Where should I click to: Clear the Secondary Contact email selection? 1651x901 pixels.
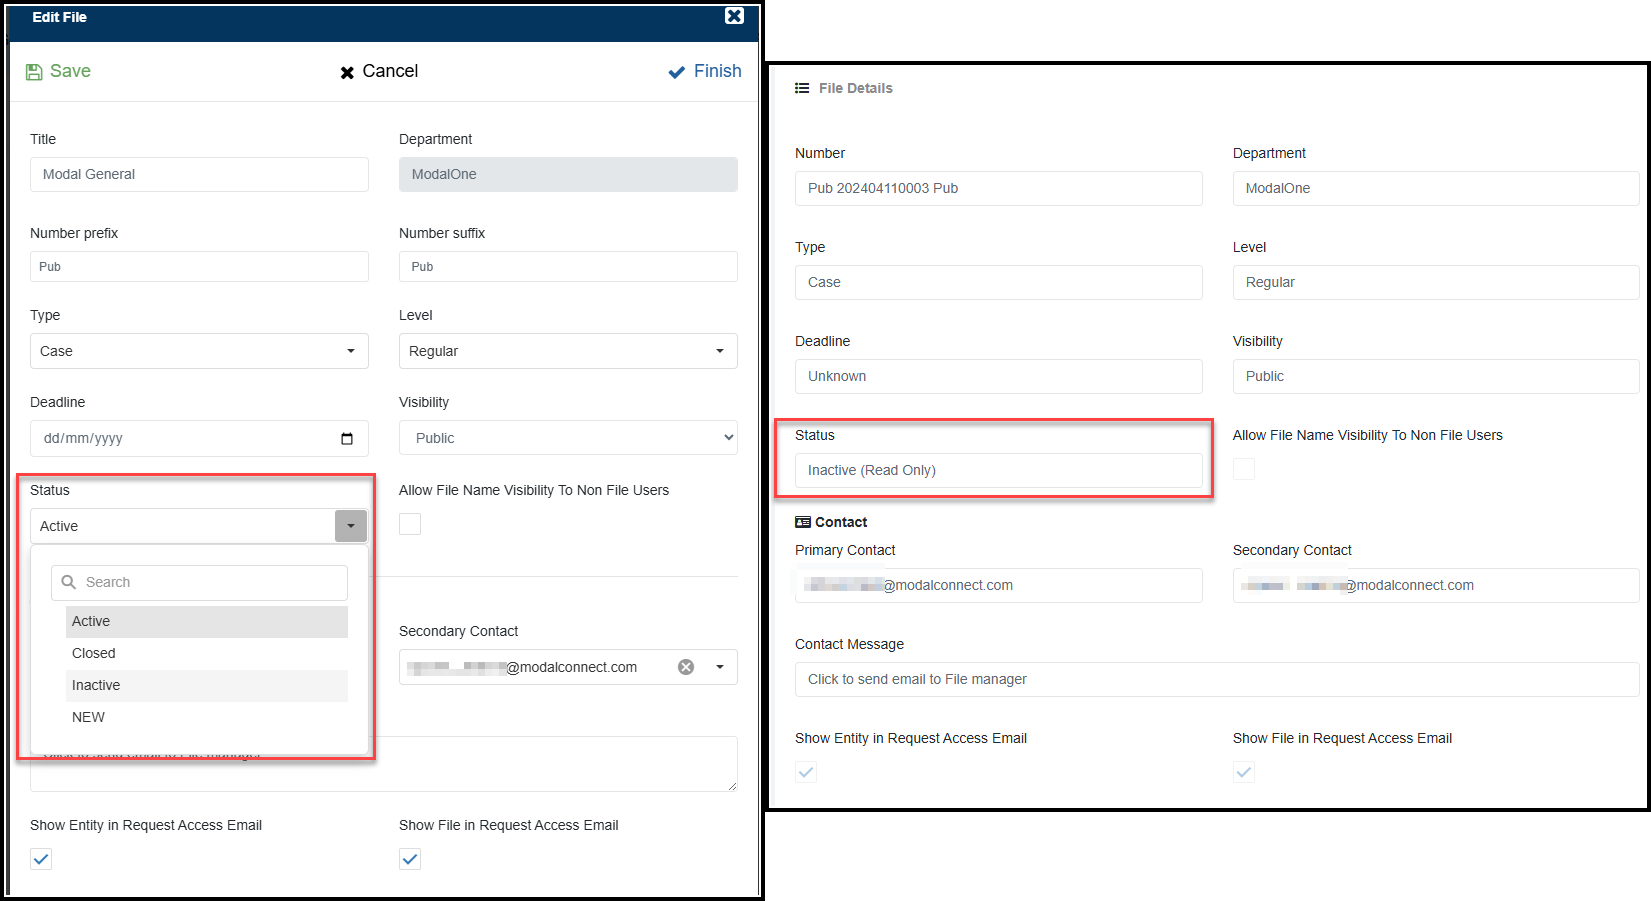pyautogui.click(x=686, y=667)
